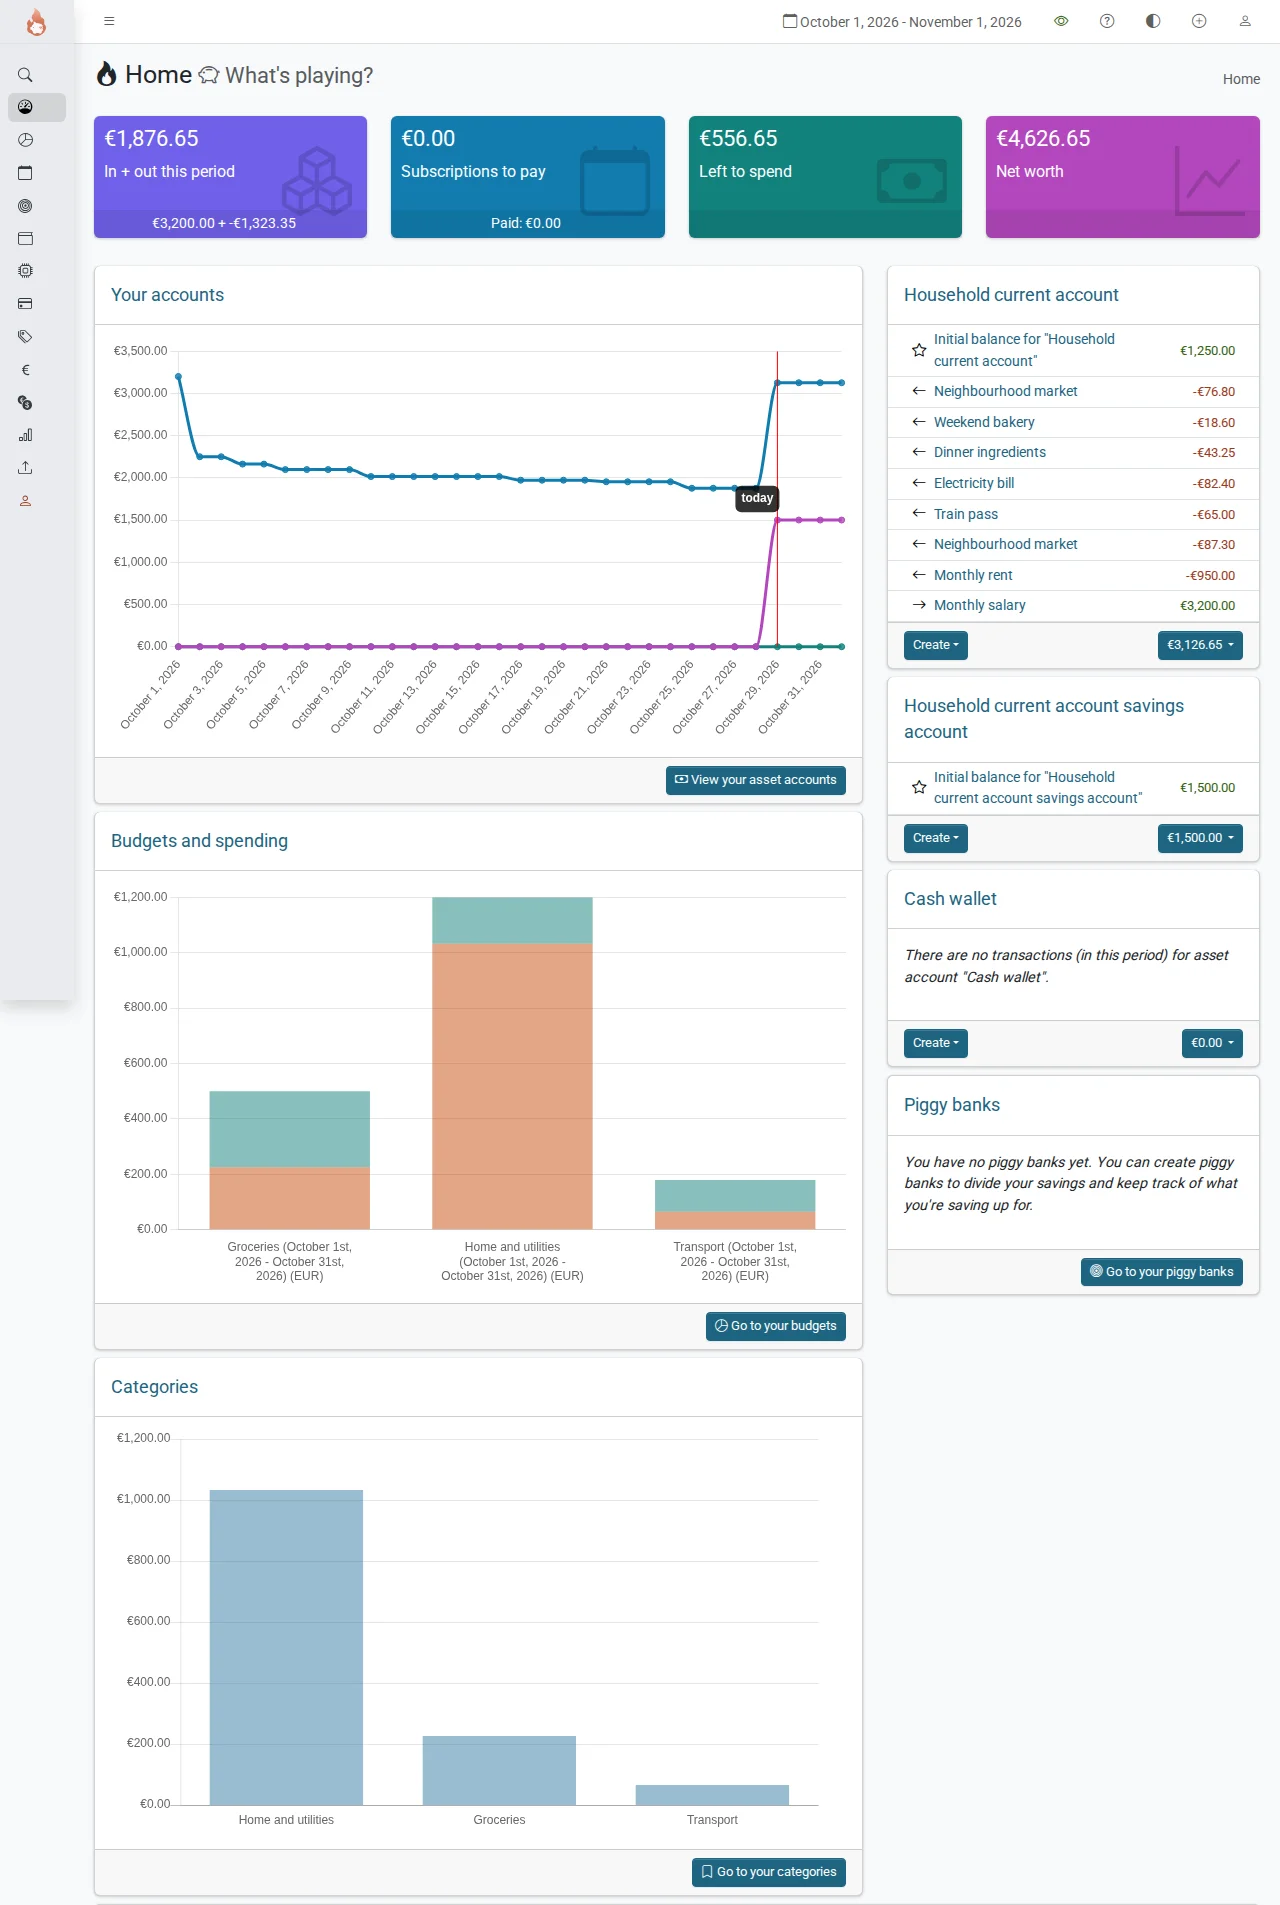Click the today marker in accounts chart
1280x1905 pixels.
757,498
